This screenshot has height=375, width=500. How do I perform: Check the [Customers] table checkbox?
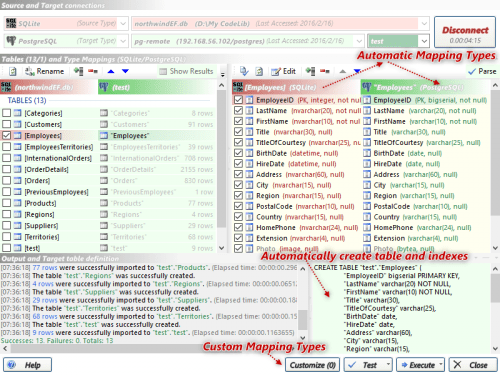[x=6, y=124]
